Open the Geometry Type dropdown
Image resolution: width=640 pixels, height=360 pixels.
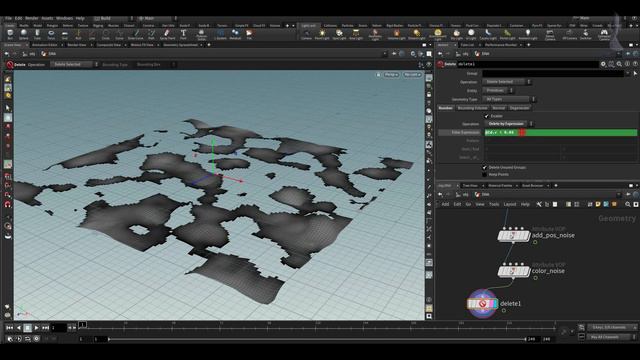(509, 99)
